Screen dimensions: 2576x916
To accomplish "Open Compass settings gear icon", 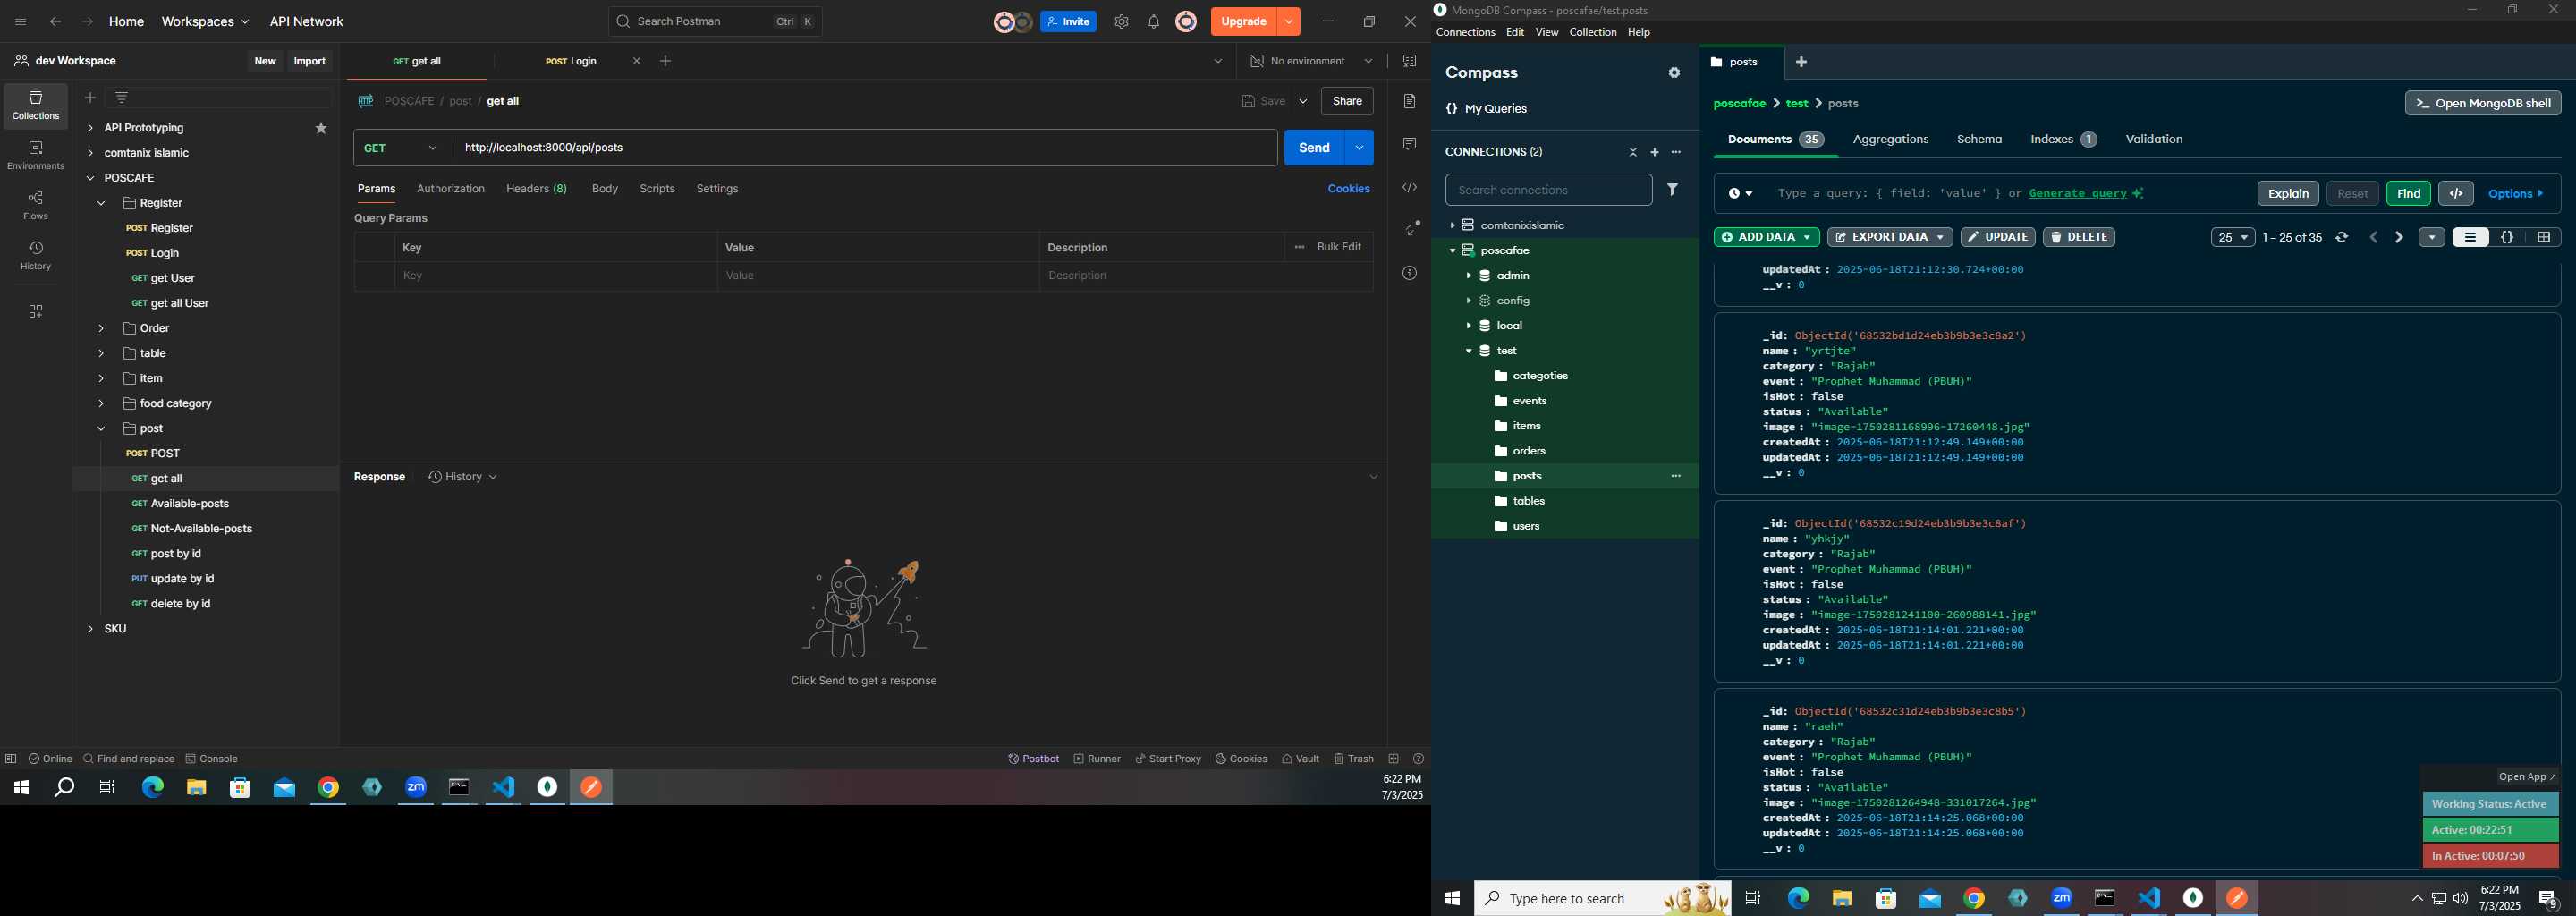I will pyautogui.click(x=1674, y=73).
